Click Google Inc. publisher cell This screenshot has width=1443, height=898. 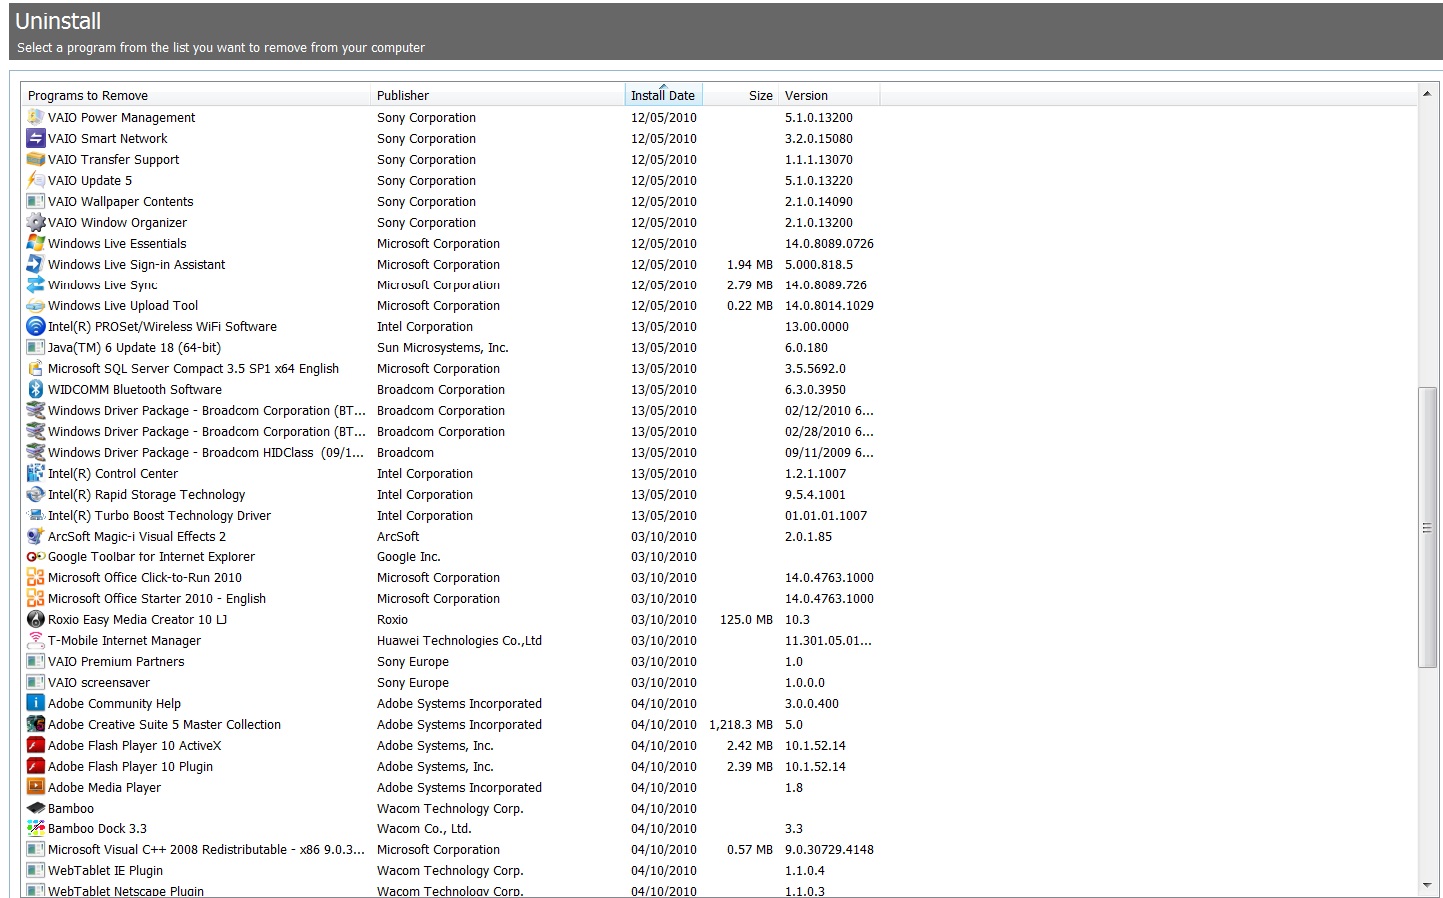408,556
